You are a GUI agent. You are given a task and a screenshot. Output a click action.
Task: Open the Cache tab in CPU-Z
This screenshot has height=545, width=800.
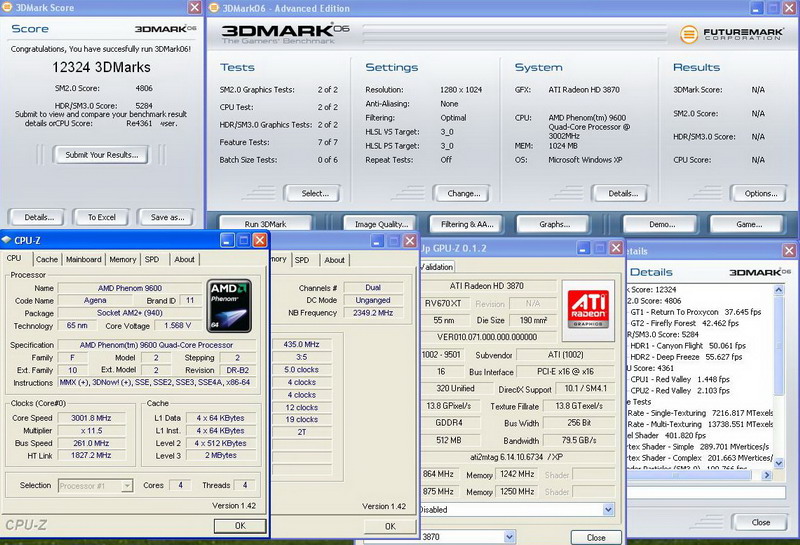coord(47,259)
